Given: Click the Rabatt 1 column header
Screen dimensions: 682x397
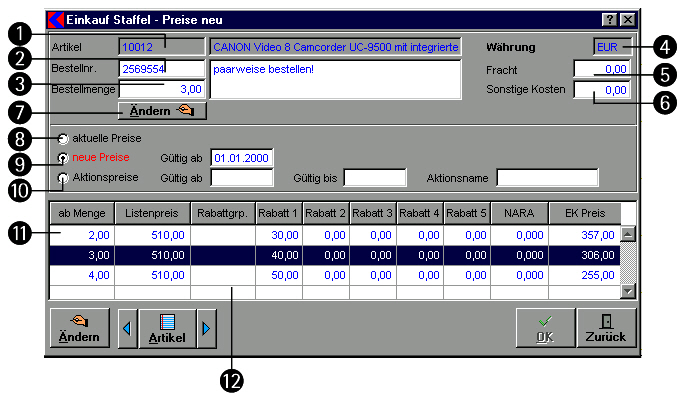Looking at the screenshot, I should tap(279, 213).
